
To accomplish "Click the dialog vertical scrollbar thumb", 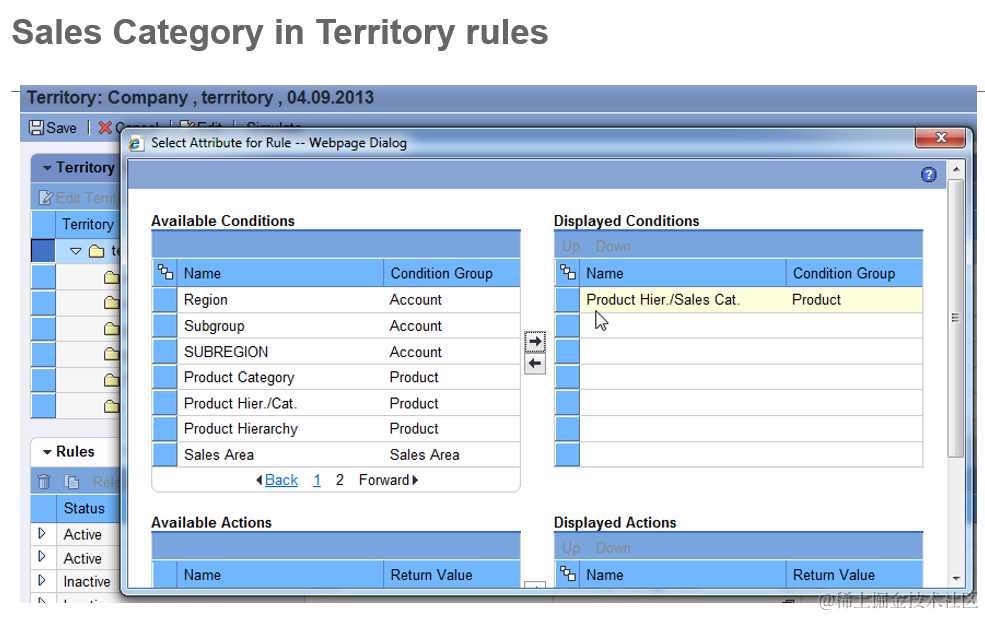I will tap(955, 318).
